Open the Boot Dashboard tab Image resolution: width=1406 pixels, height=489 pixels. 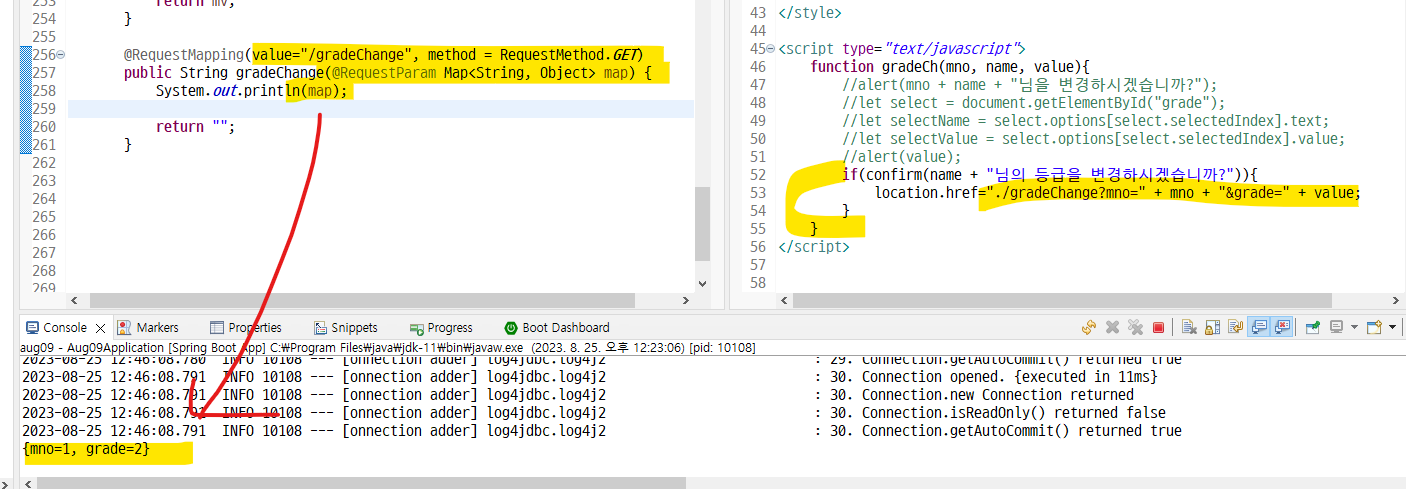[556, 327]
